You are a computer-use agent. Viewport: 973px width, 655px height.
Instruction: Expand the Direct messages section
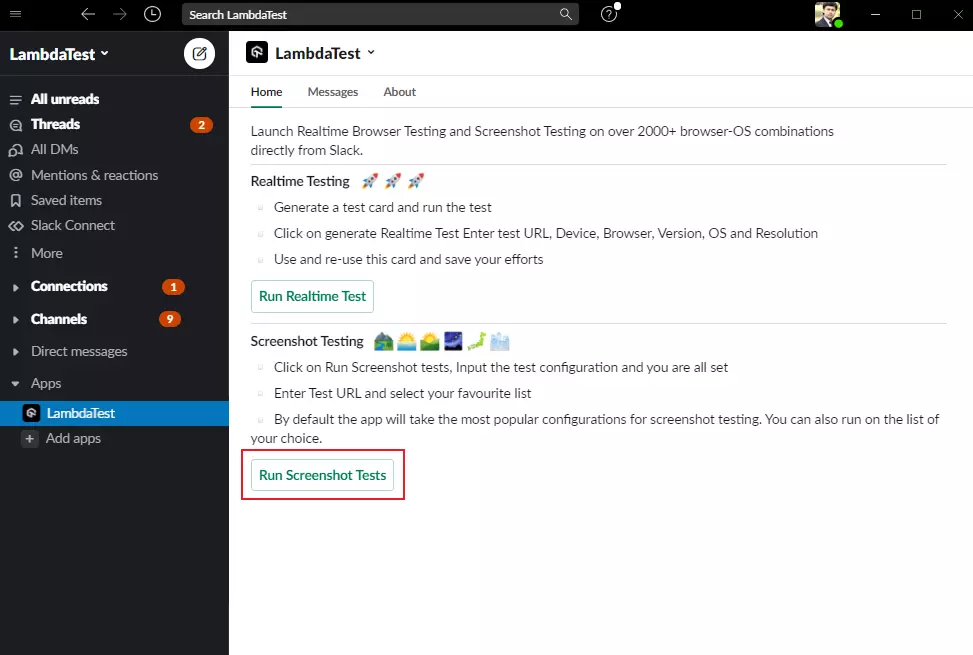[x=78, y=351]
